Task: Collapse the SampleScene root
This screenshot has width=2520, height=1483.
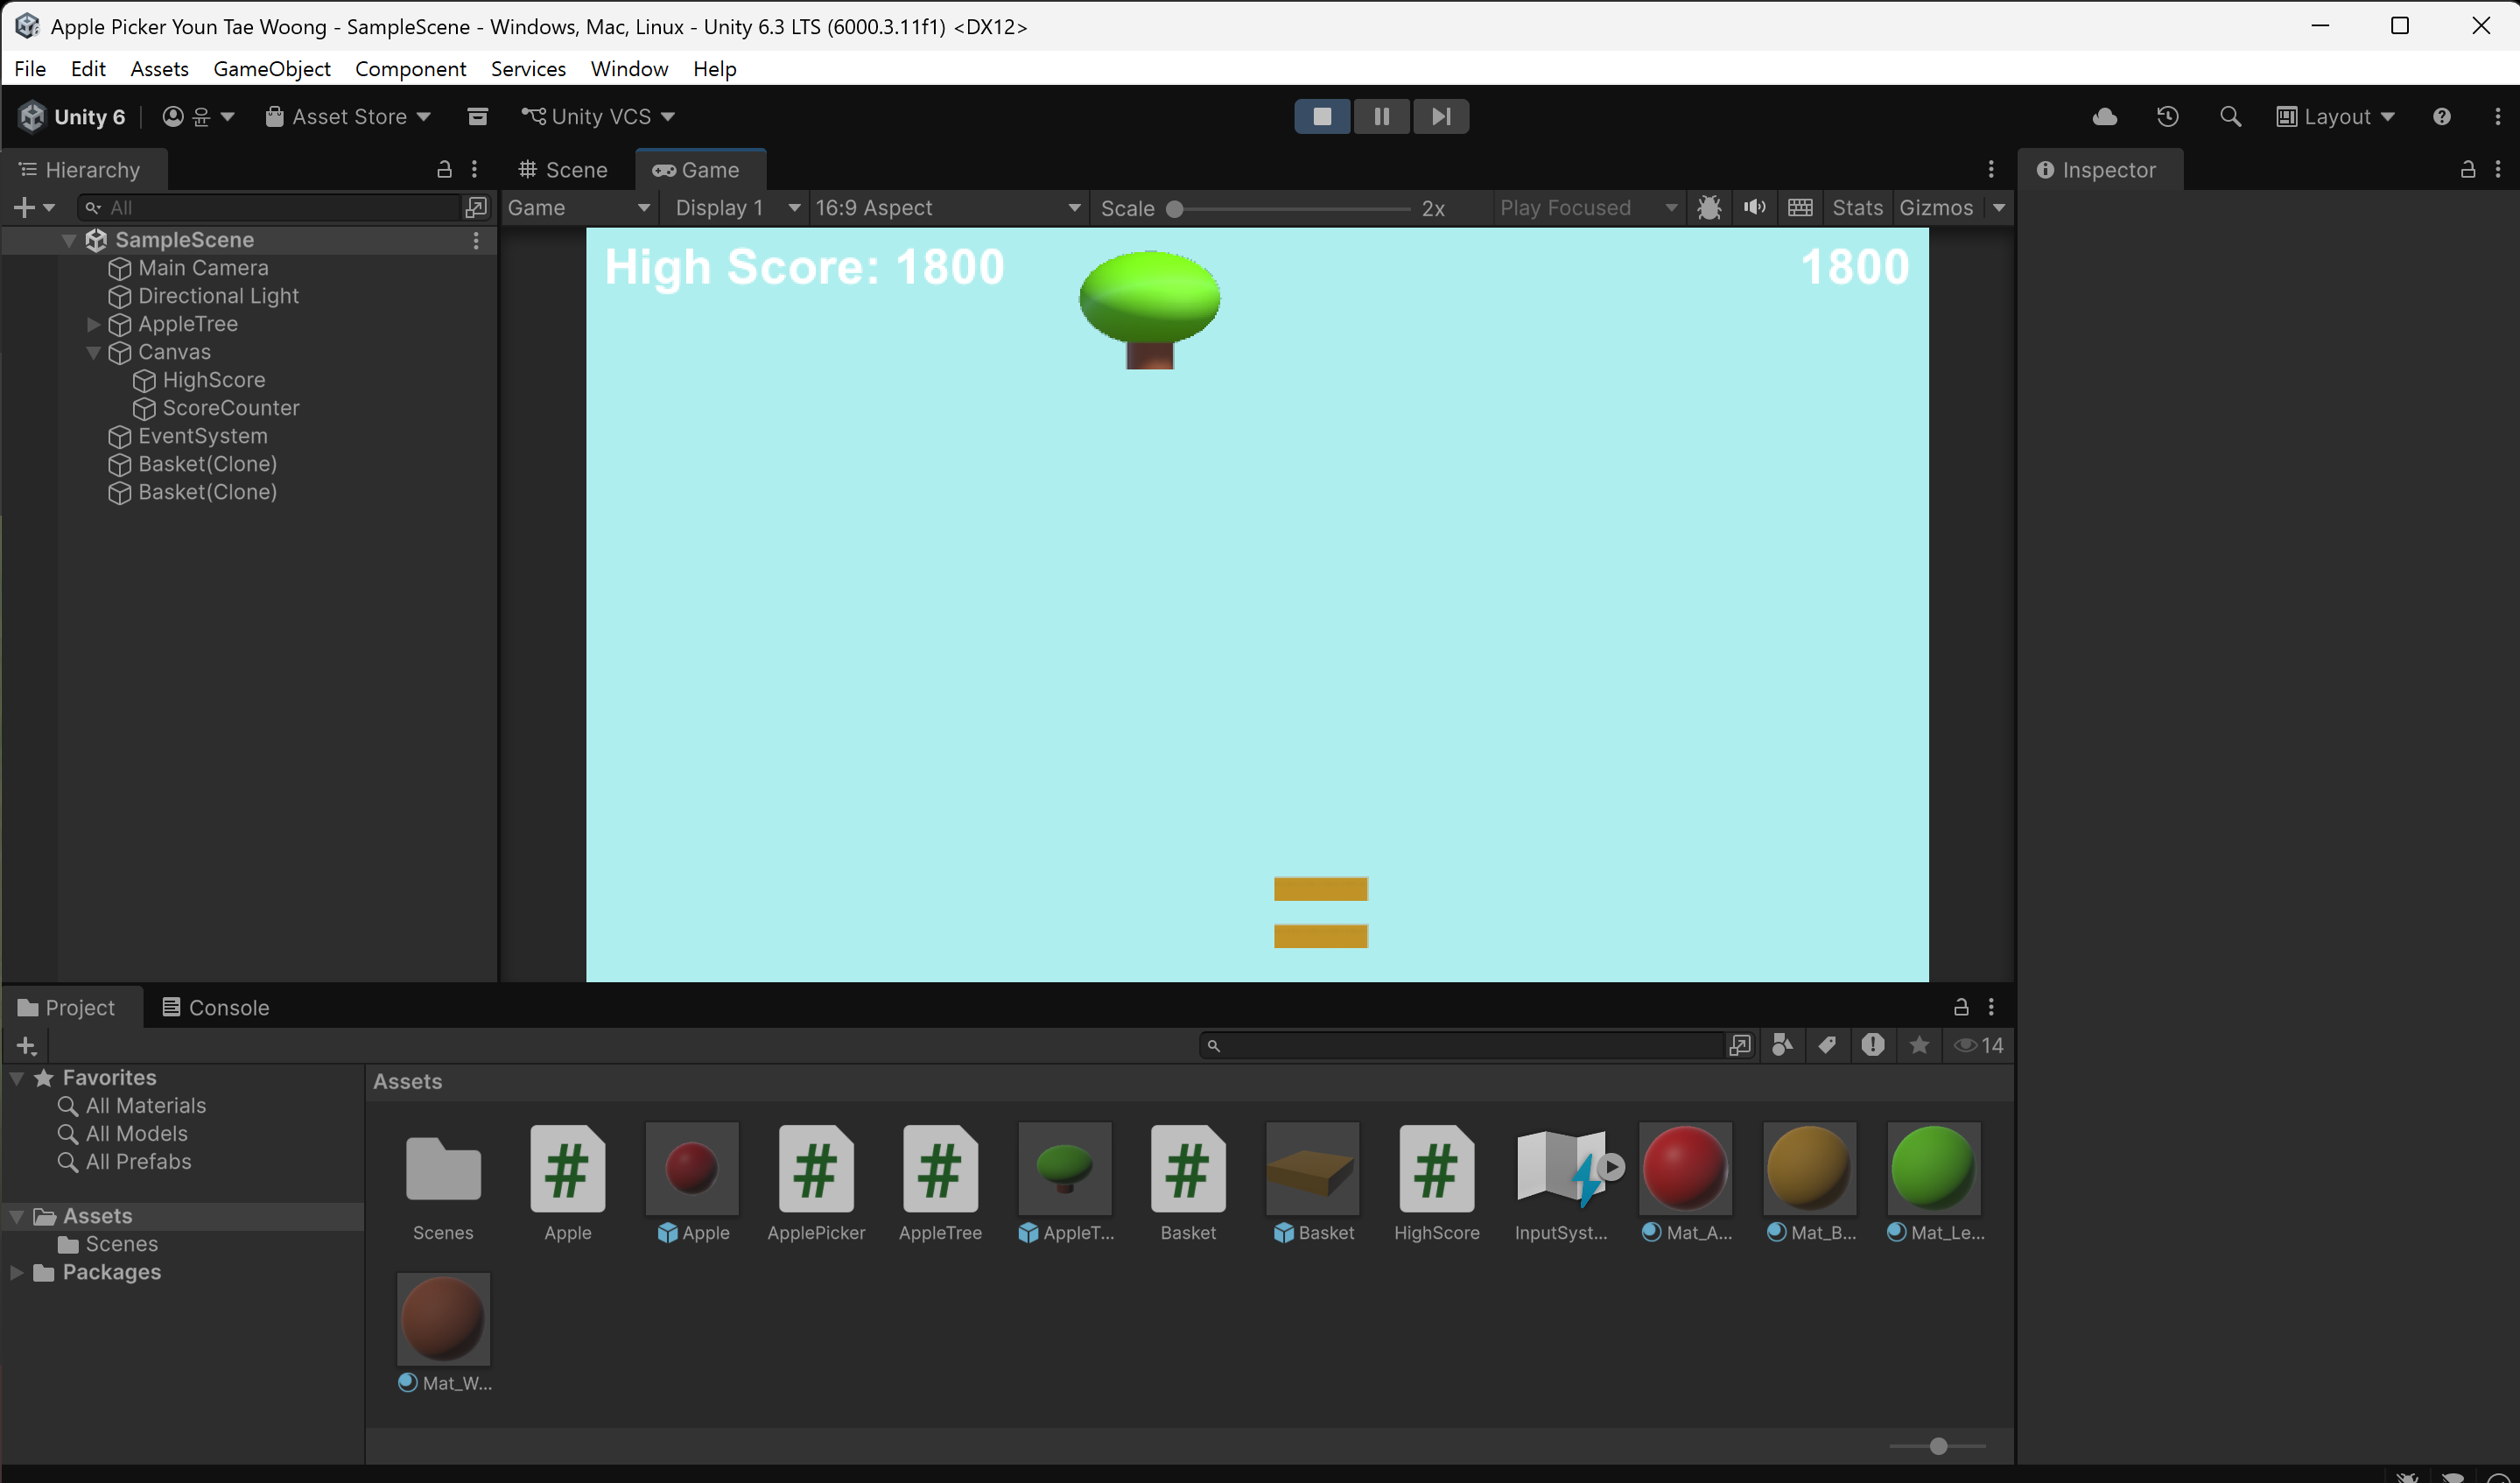Action: pos(69,240)
